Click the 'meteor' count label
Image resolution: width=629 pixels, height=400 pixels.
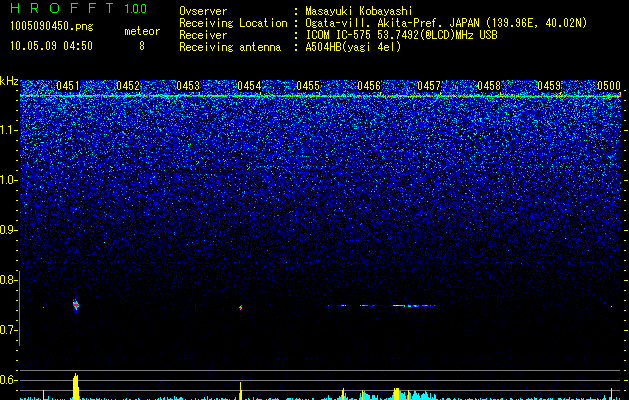[142, 31]
